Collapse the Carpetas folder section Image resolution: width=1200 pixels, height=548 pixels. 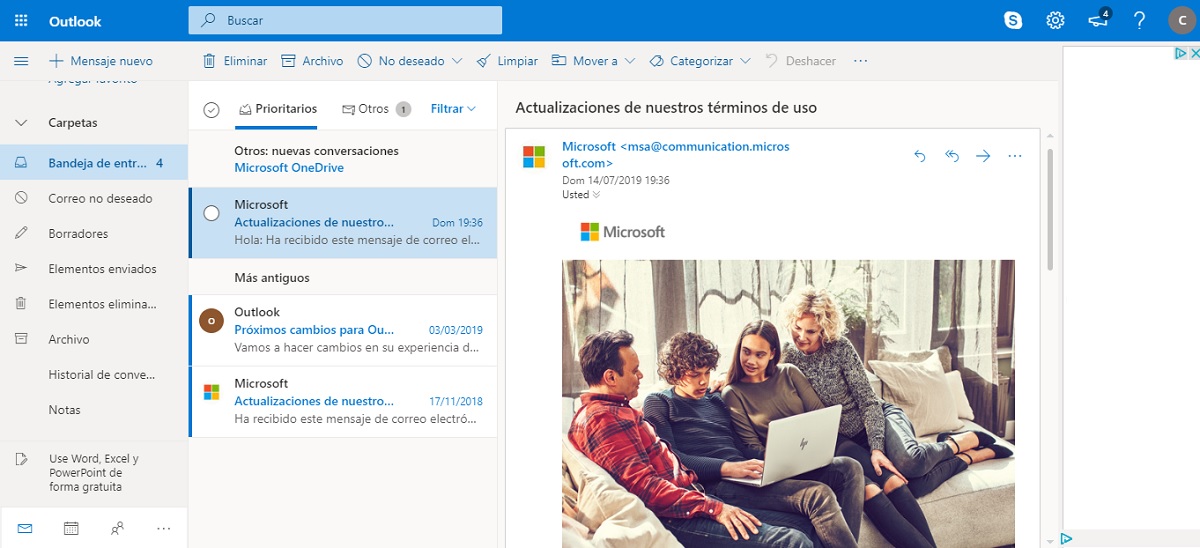coord(21,123)
